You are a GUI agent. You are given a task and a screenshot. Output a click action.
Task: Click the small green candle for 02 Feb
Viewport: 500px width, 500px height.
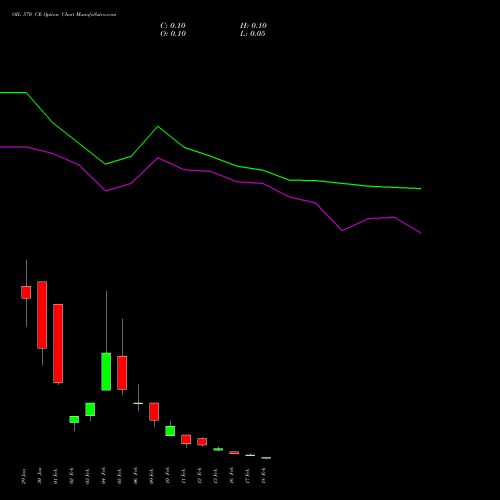[x=74, y=419]
